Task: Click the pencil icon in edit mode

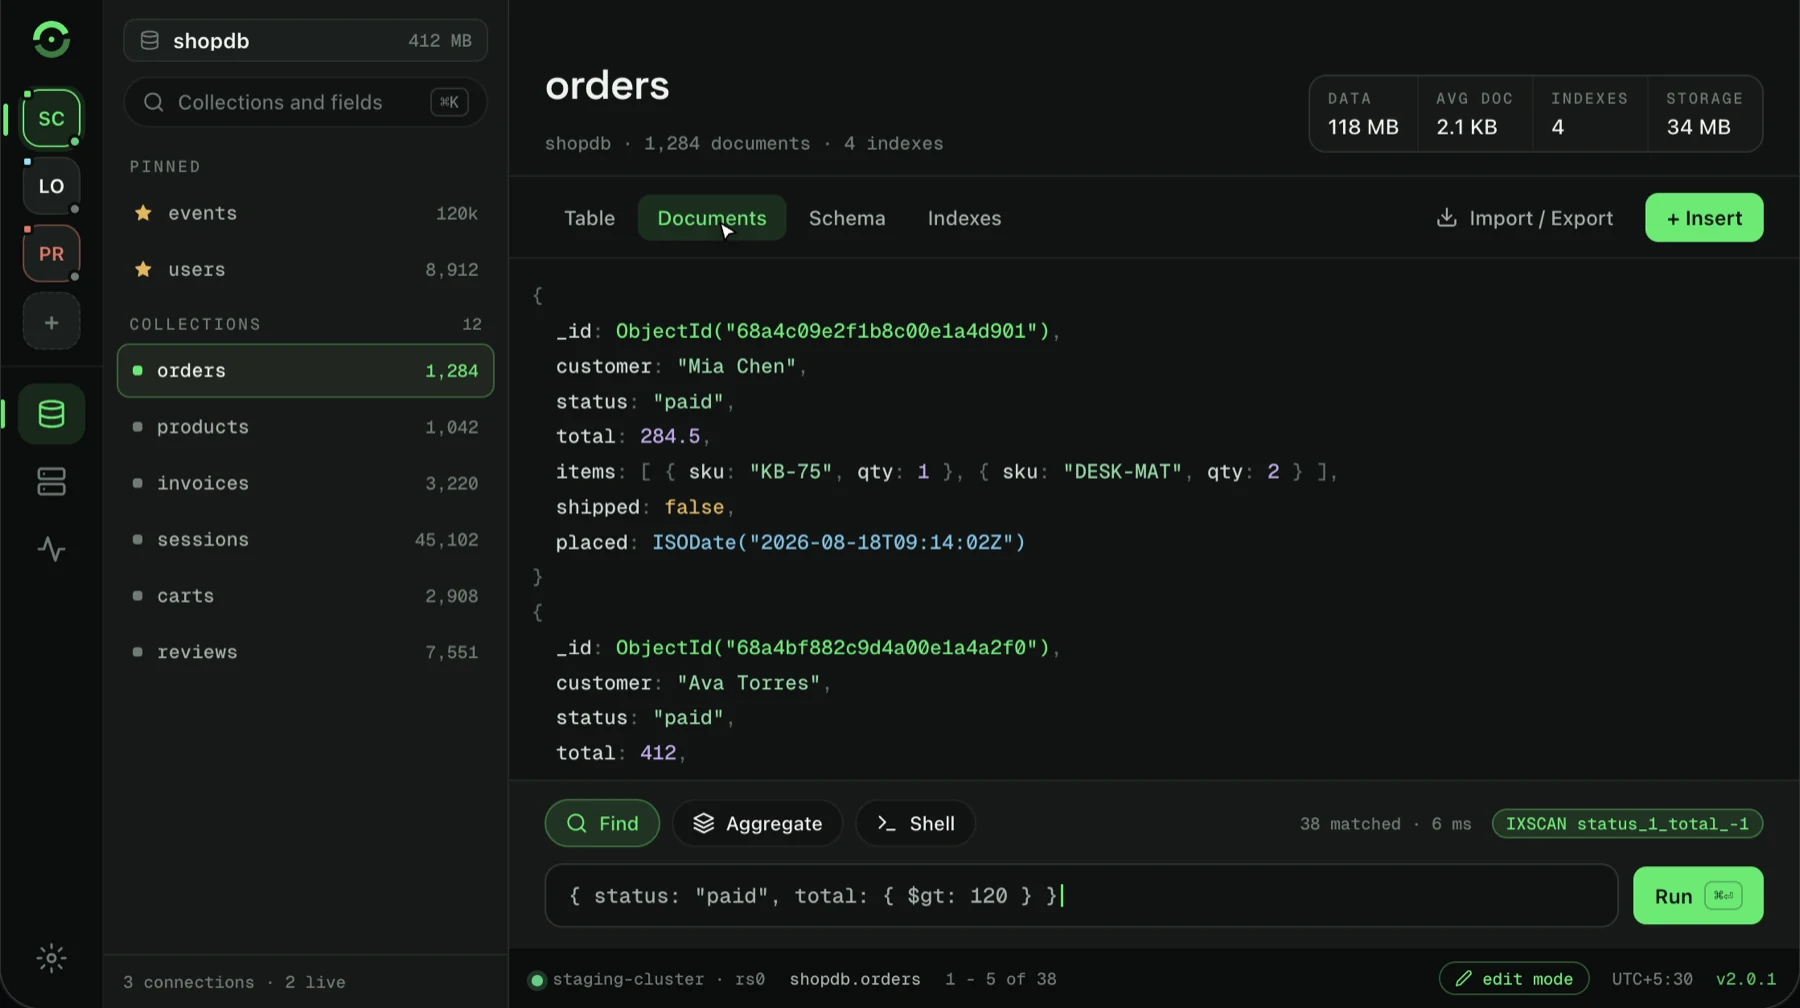Action: click(x=1463, y=978)
